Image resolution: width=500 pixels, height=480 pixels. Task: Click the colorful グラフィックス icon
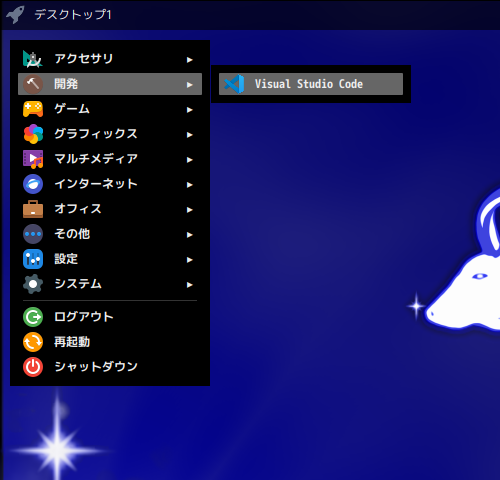click(33, 134)
